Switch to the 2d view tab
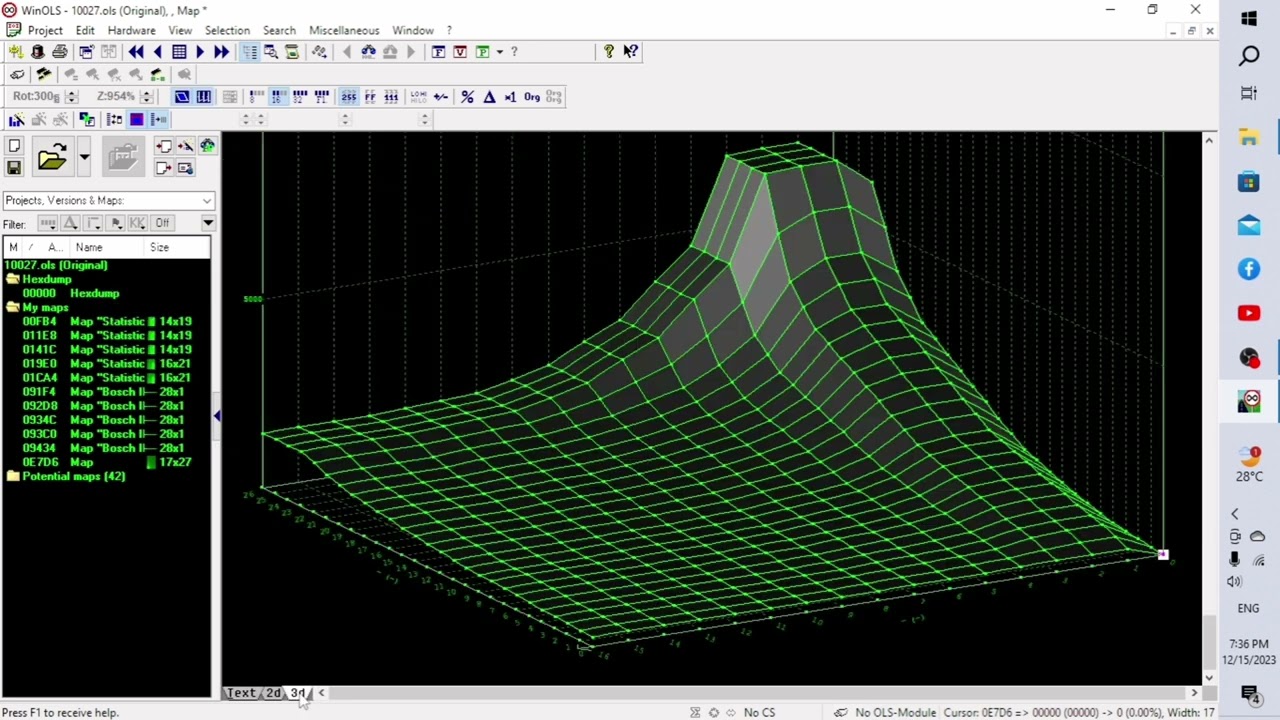 (x=273, y=693)
